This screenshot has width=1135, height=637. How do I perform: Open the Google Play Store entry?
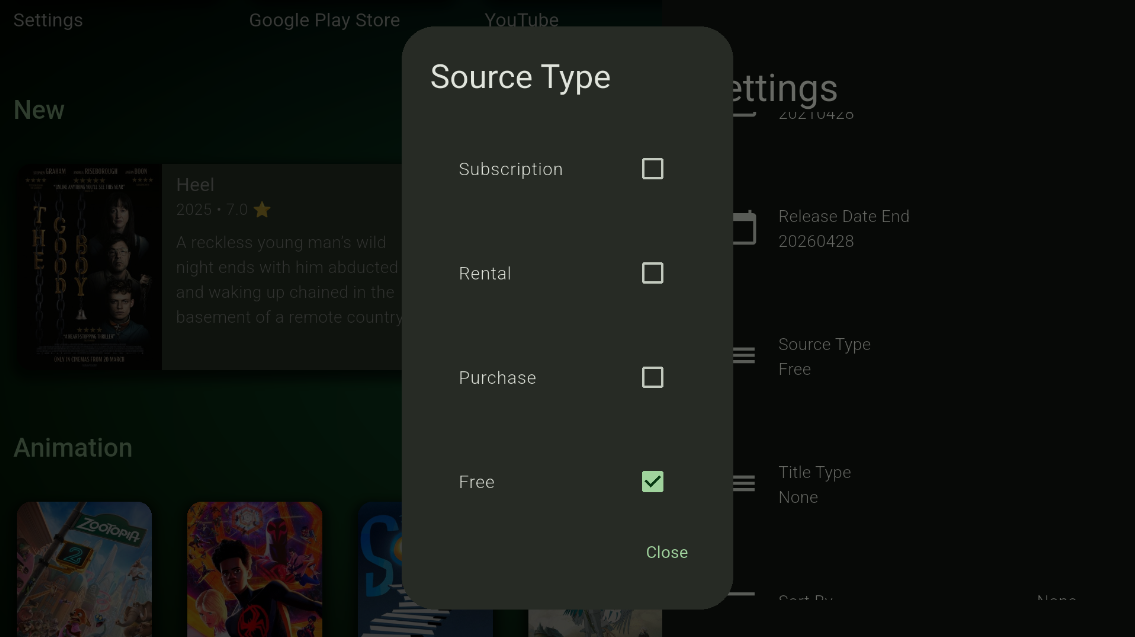click(324, 19)
